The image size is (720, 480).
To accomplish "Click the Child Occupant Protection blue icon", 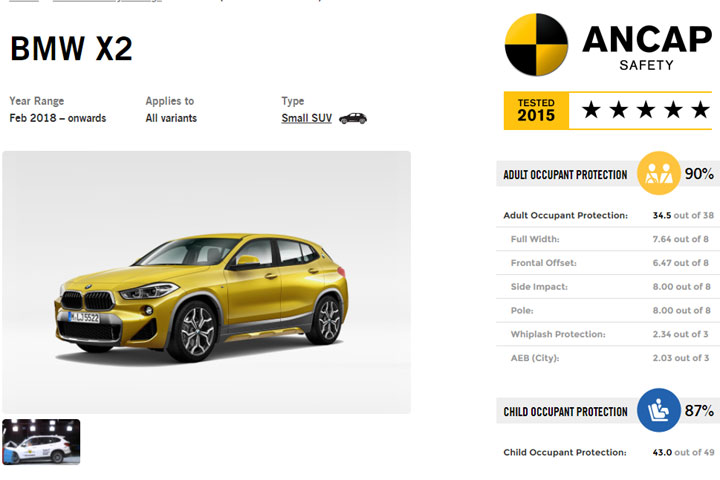I will tap(658, 410).
